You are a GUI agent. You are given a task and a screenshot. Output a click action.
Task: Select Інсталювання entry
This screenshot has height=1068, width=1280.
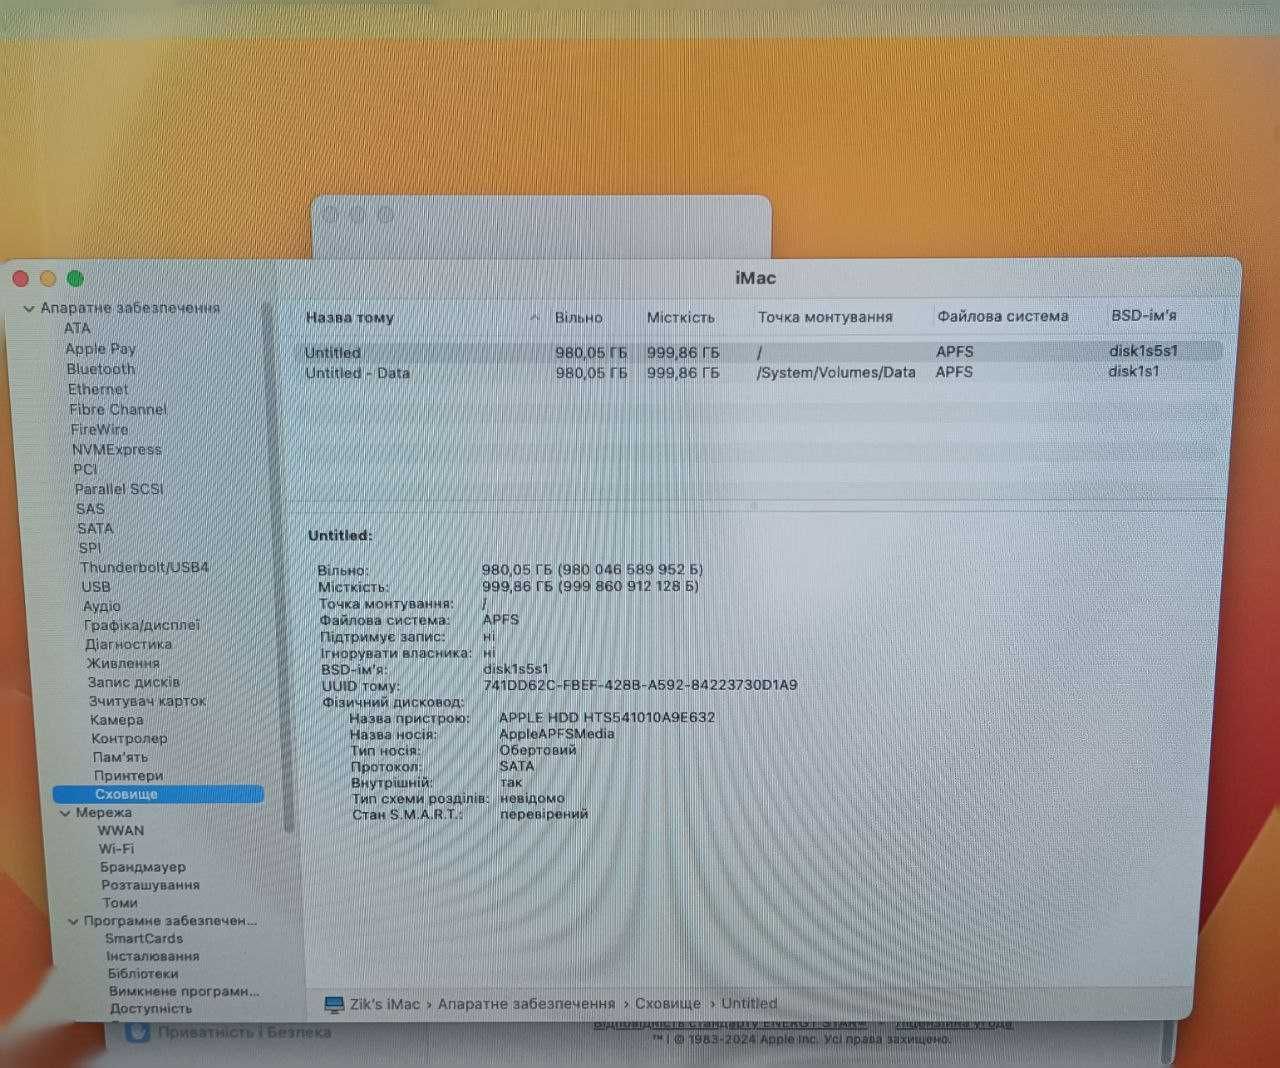click(153, 956)
